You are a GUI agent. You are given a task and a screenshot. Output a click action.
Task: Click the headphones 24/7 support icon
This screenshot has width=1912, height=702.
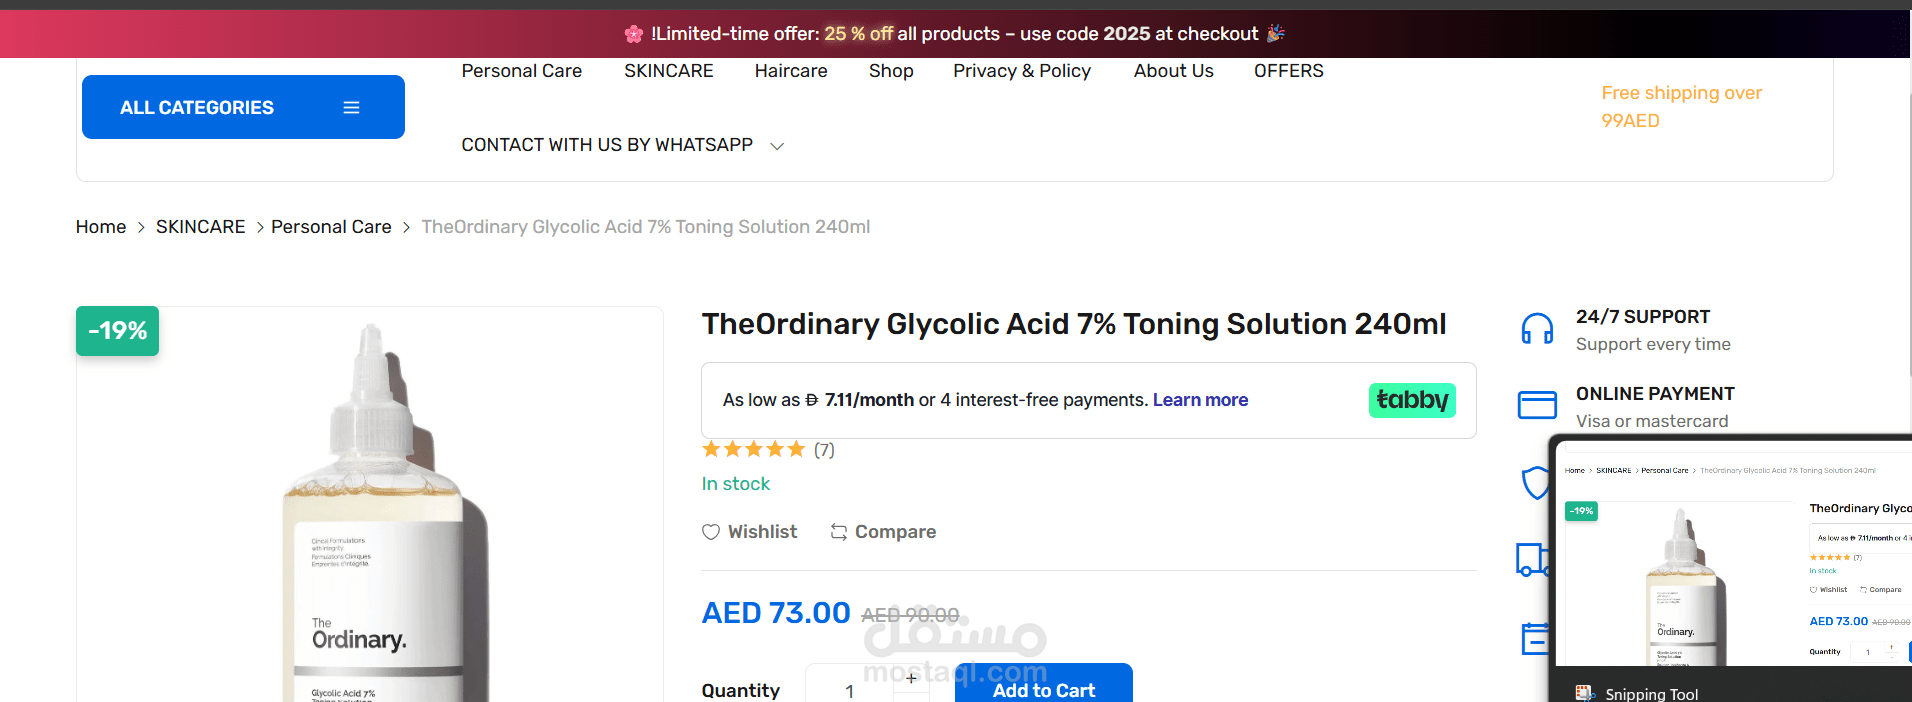(x=1537, y=329)
